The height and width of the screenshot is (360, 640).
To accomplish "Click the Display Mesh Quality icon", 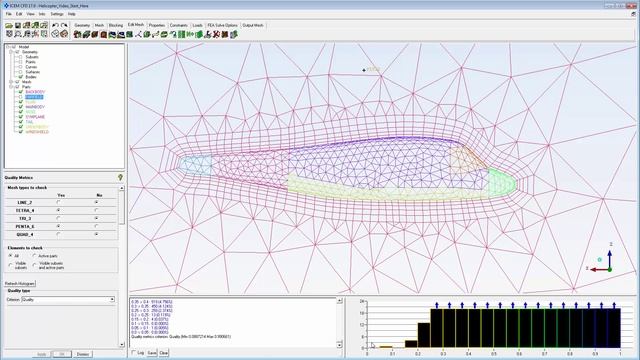I will 103,35.
